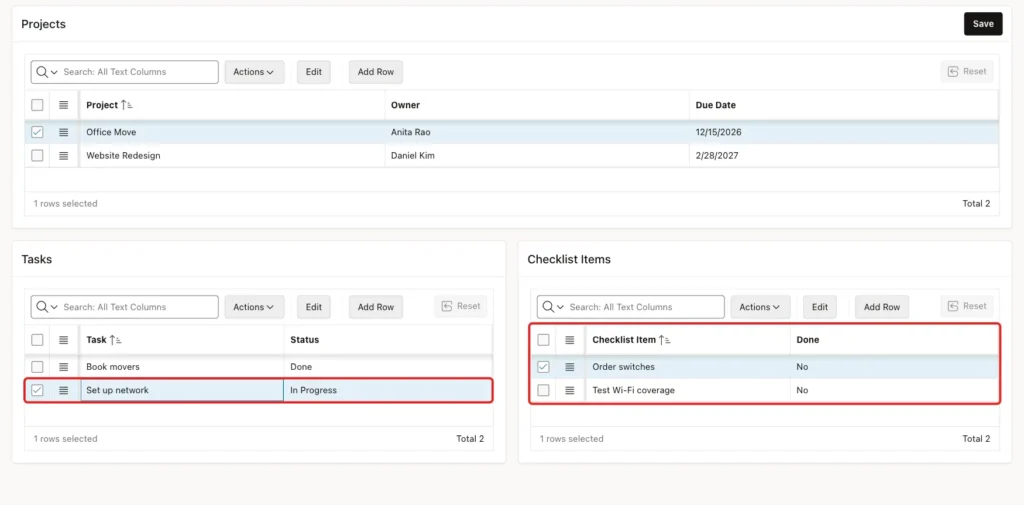
Task: Expand search column selector in Projects grid
Action: pos(47,72)
